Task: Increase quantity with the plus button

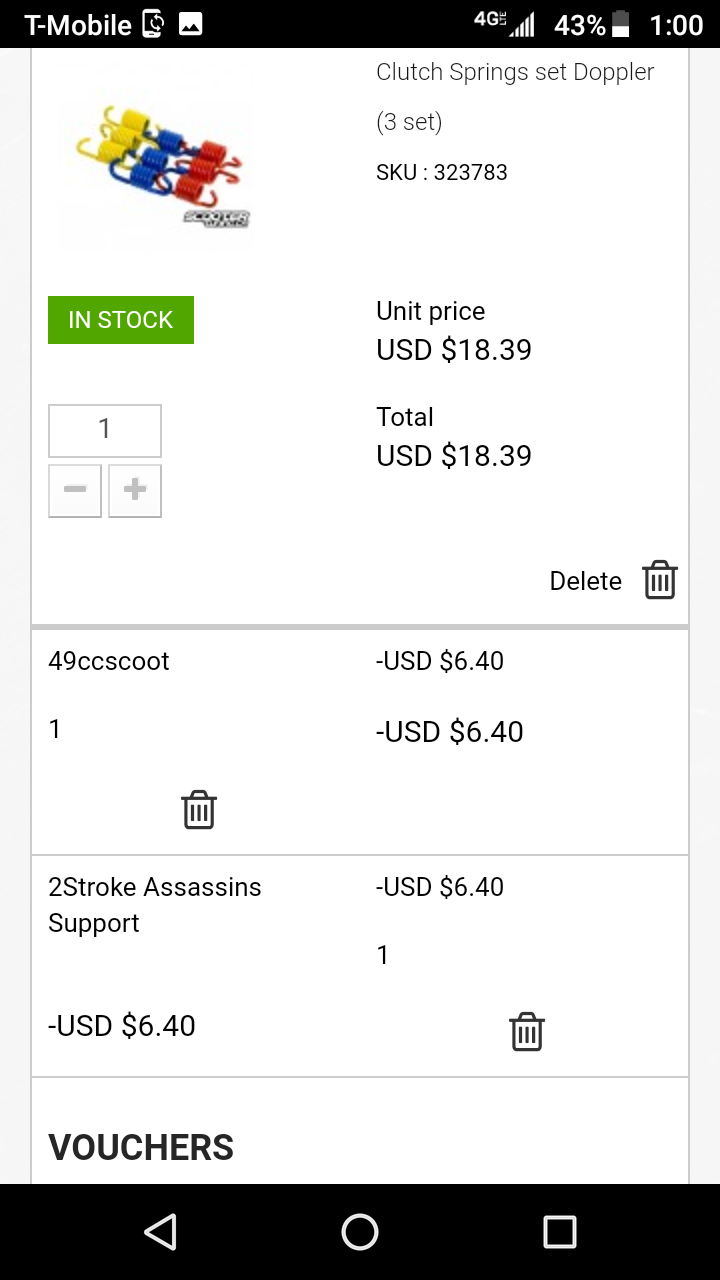Action: [135, 491]
